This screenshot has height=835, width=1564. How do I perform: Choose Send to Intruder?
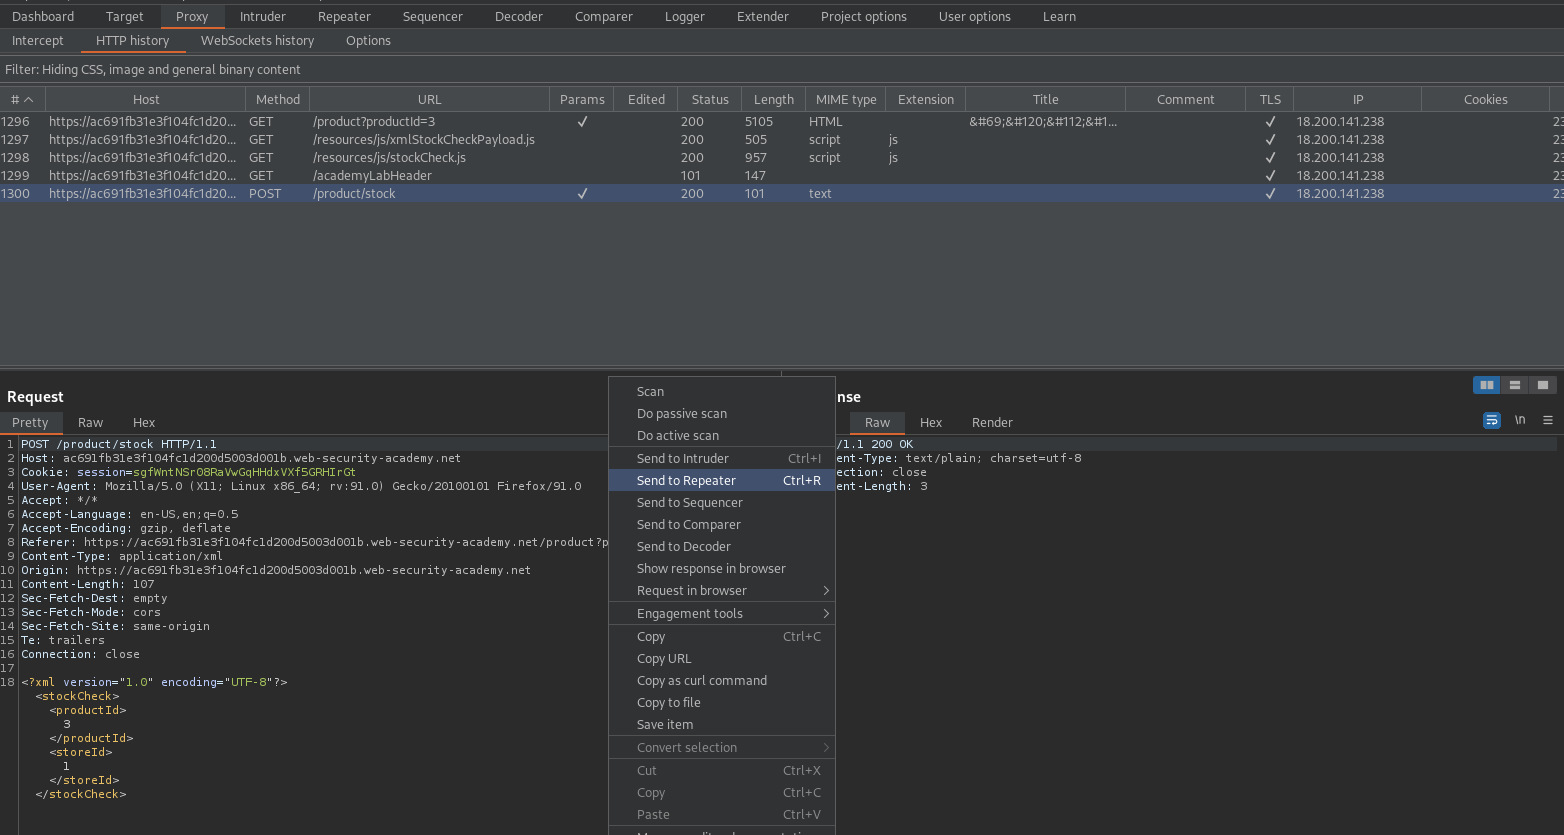[722, 459]
